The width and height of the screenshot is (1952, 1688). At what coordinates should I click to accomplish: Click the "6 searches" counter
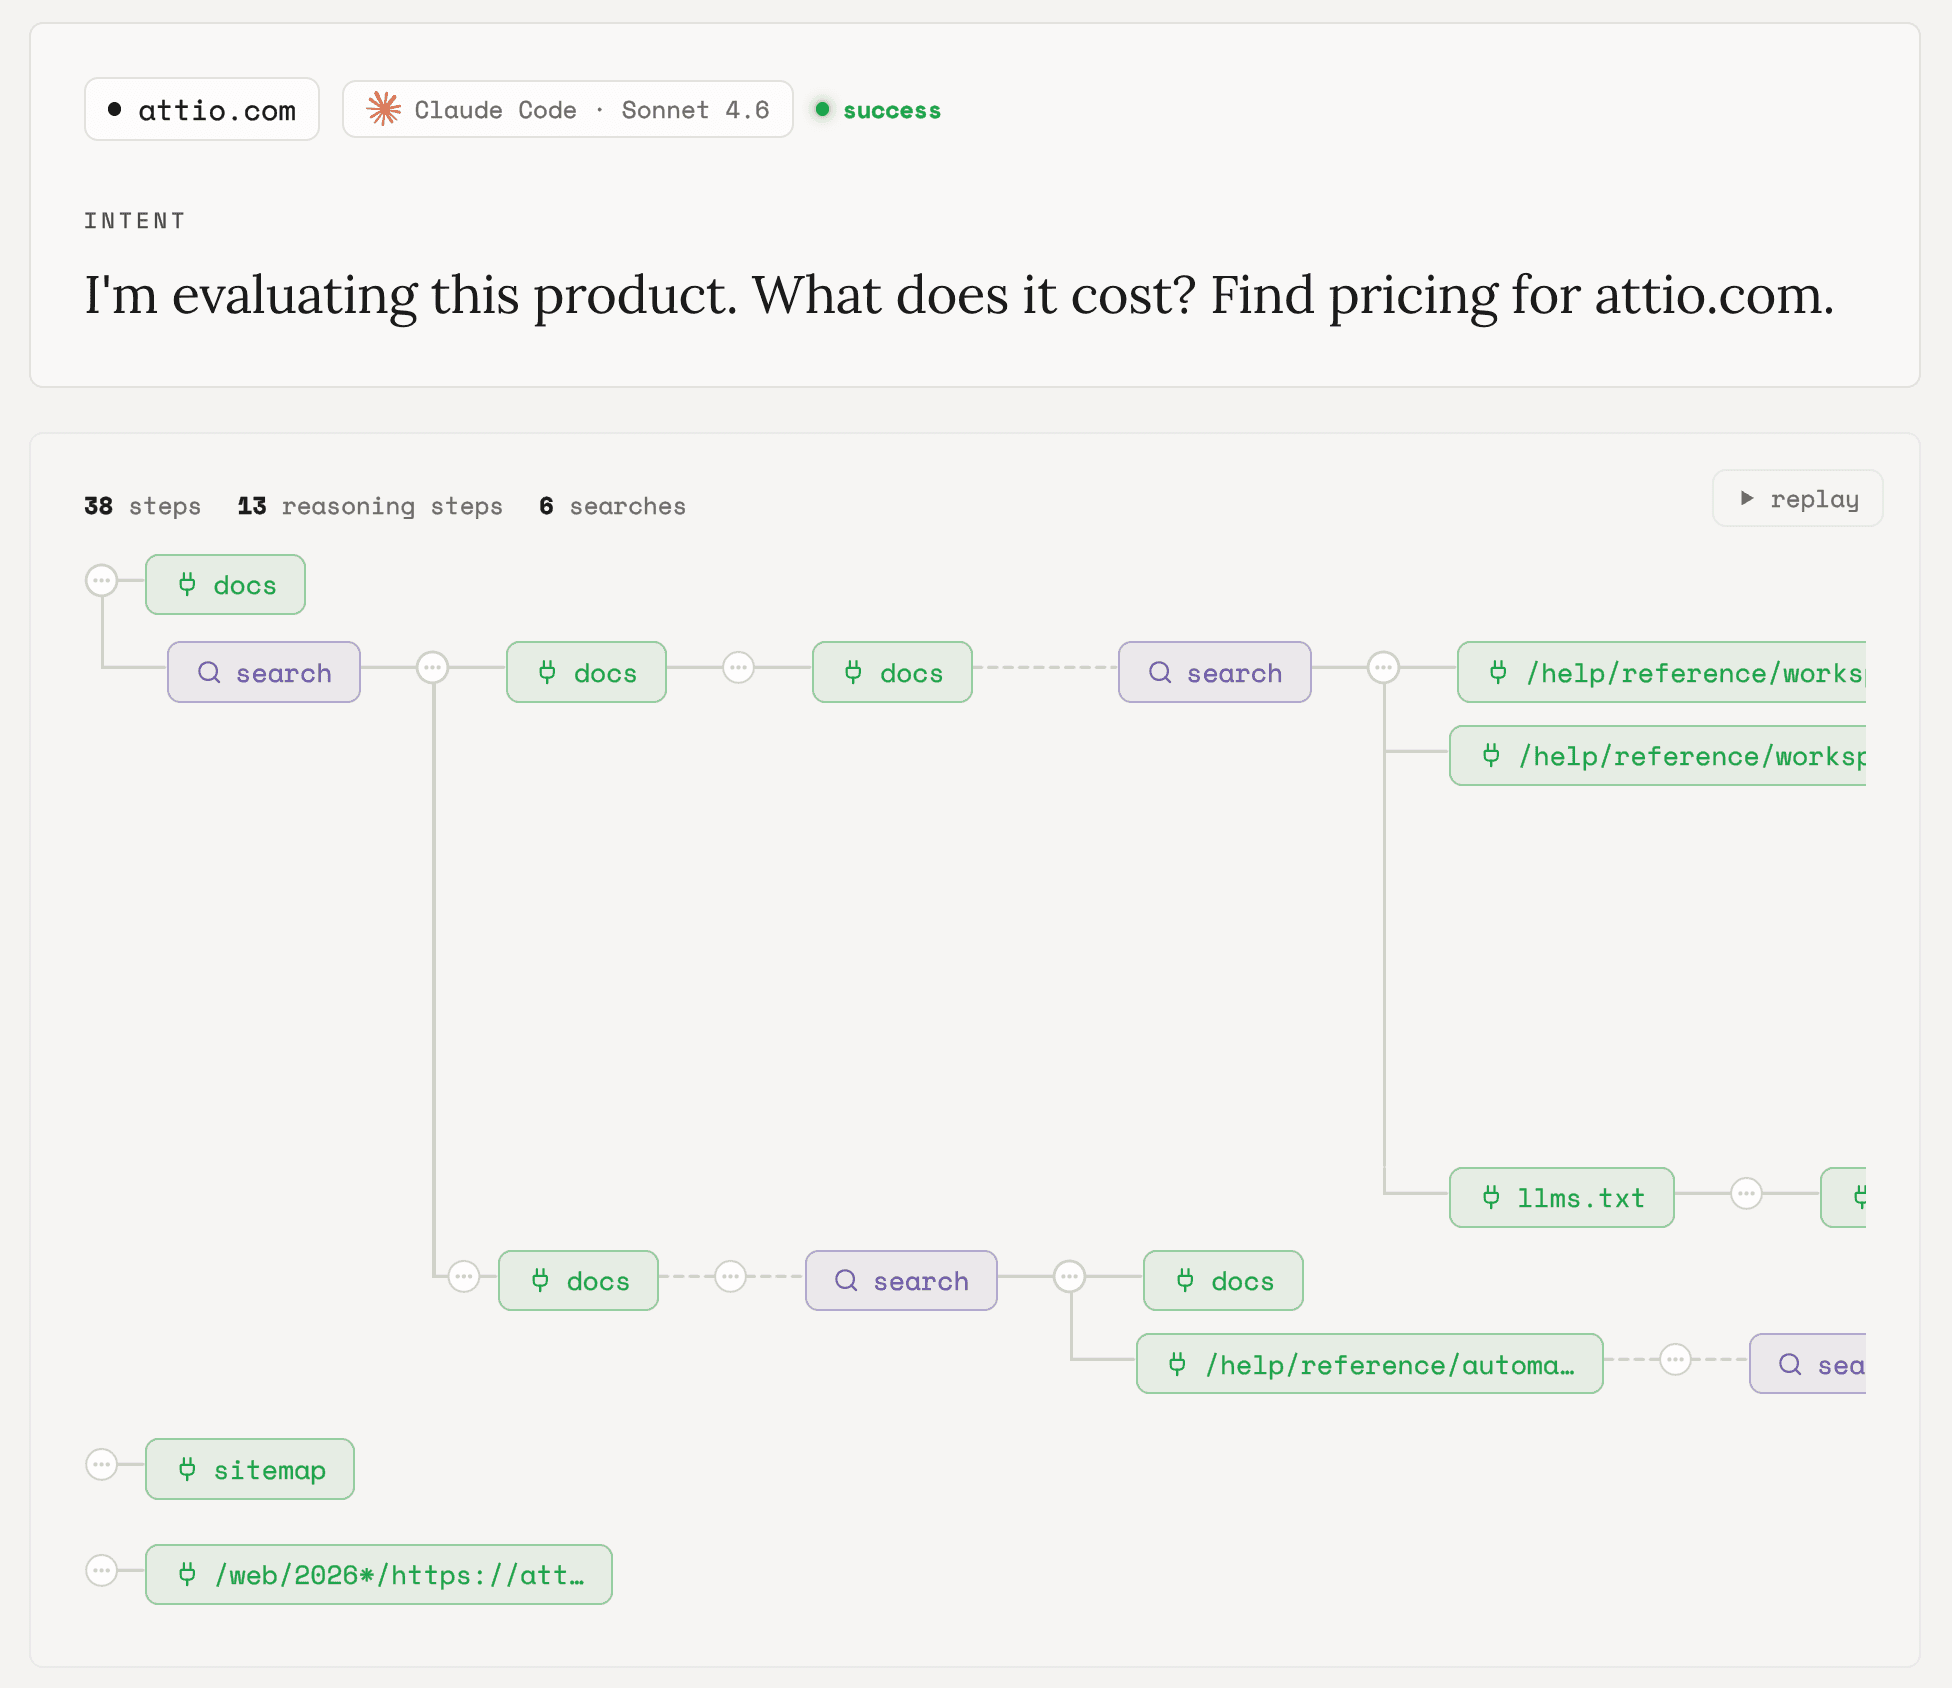pos(612,506)
